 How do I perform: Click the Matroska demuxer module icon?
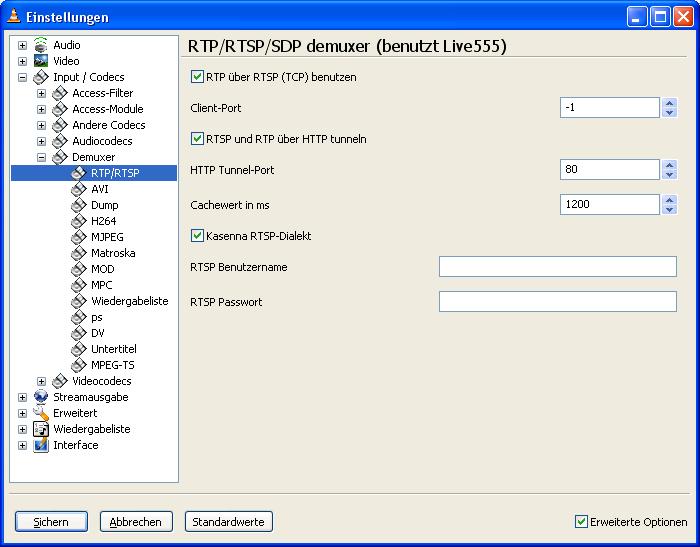79,253
